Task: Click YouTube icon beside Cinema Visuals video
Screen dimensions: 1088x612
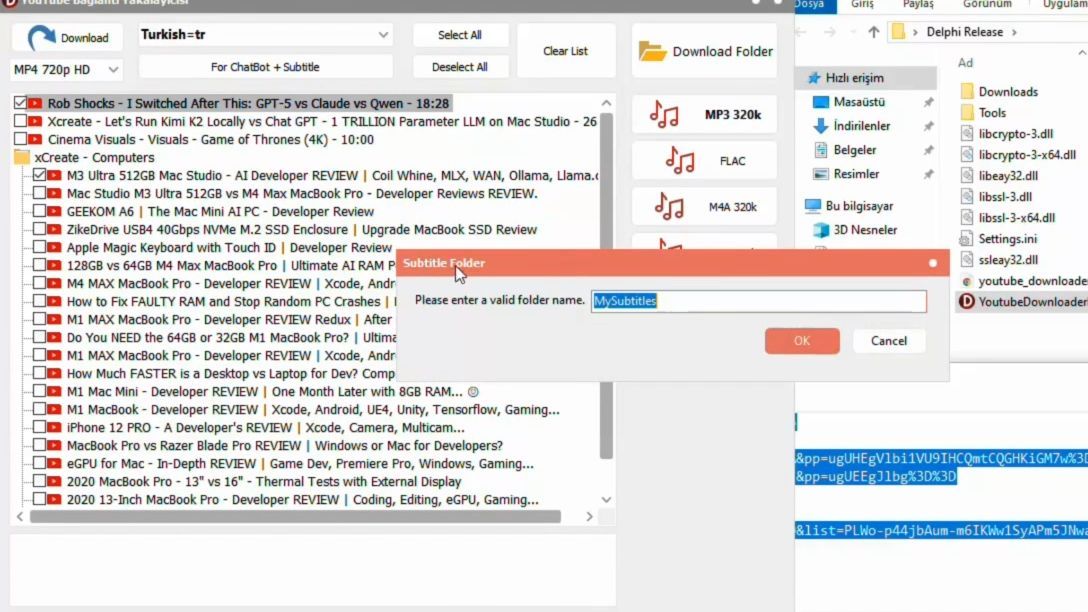Action: (x=35, y=139)
